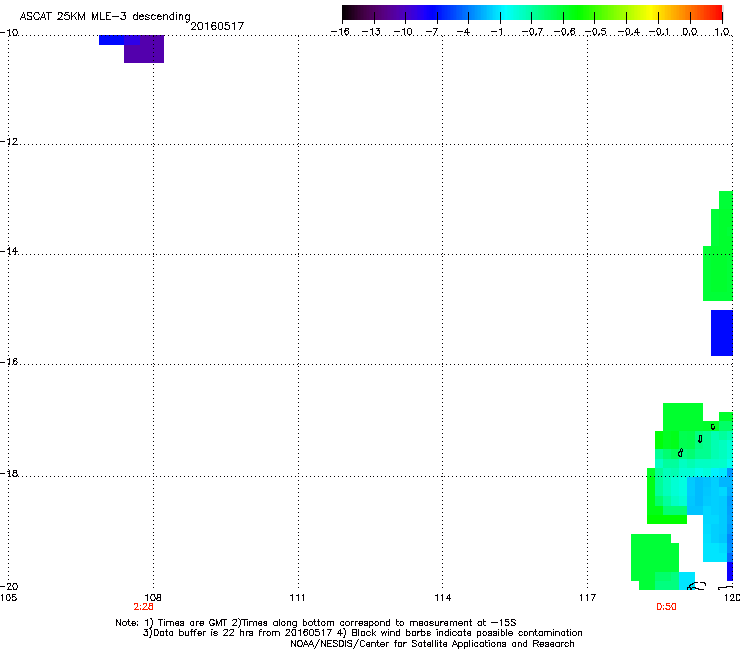Click colorbar tick label -0.5
Viewport: 740px width, 650px height.
point(596,32)
